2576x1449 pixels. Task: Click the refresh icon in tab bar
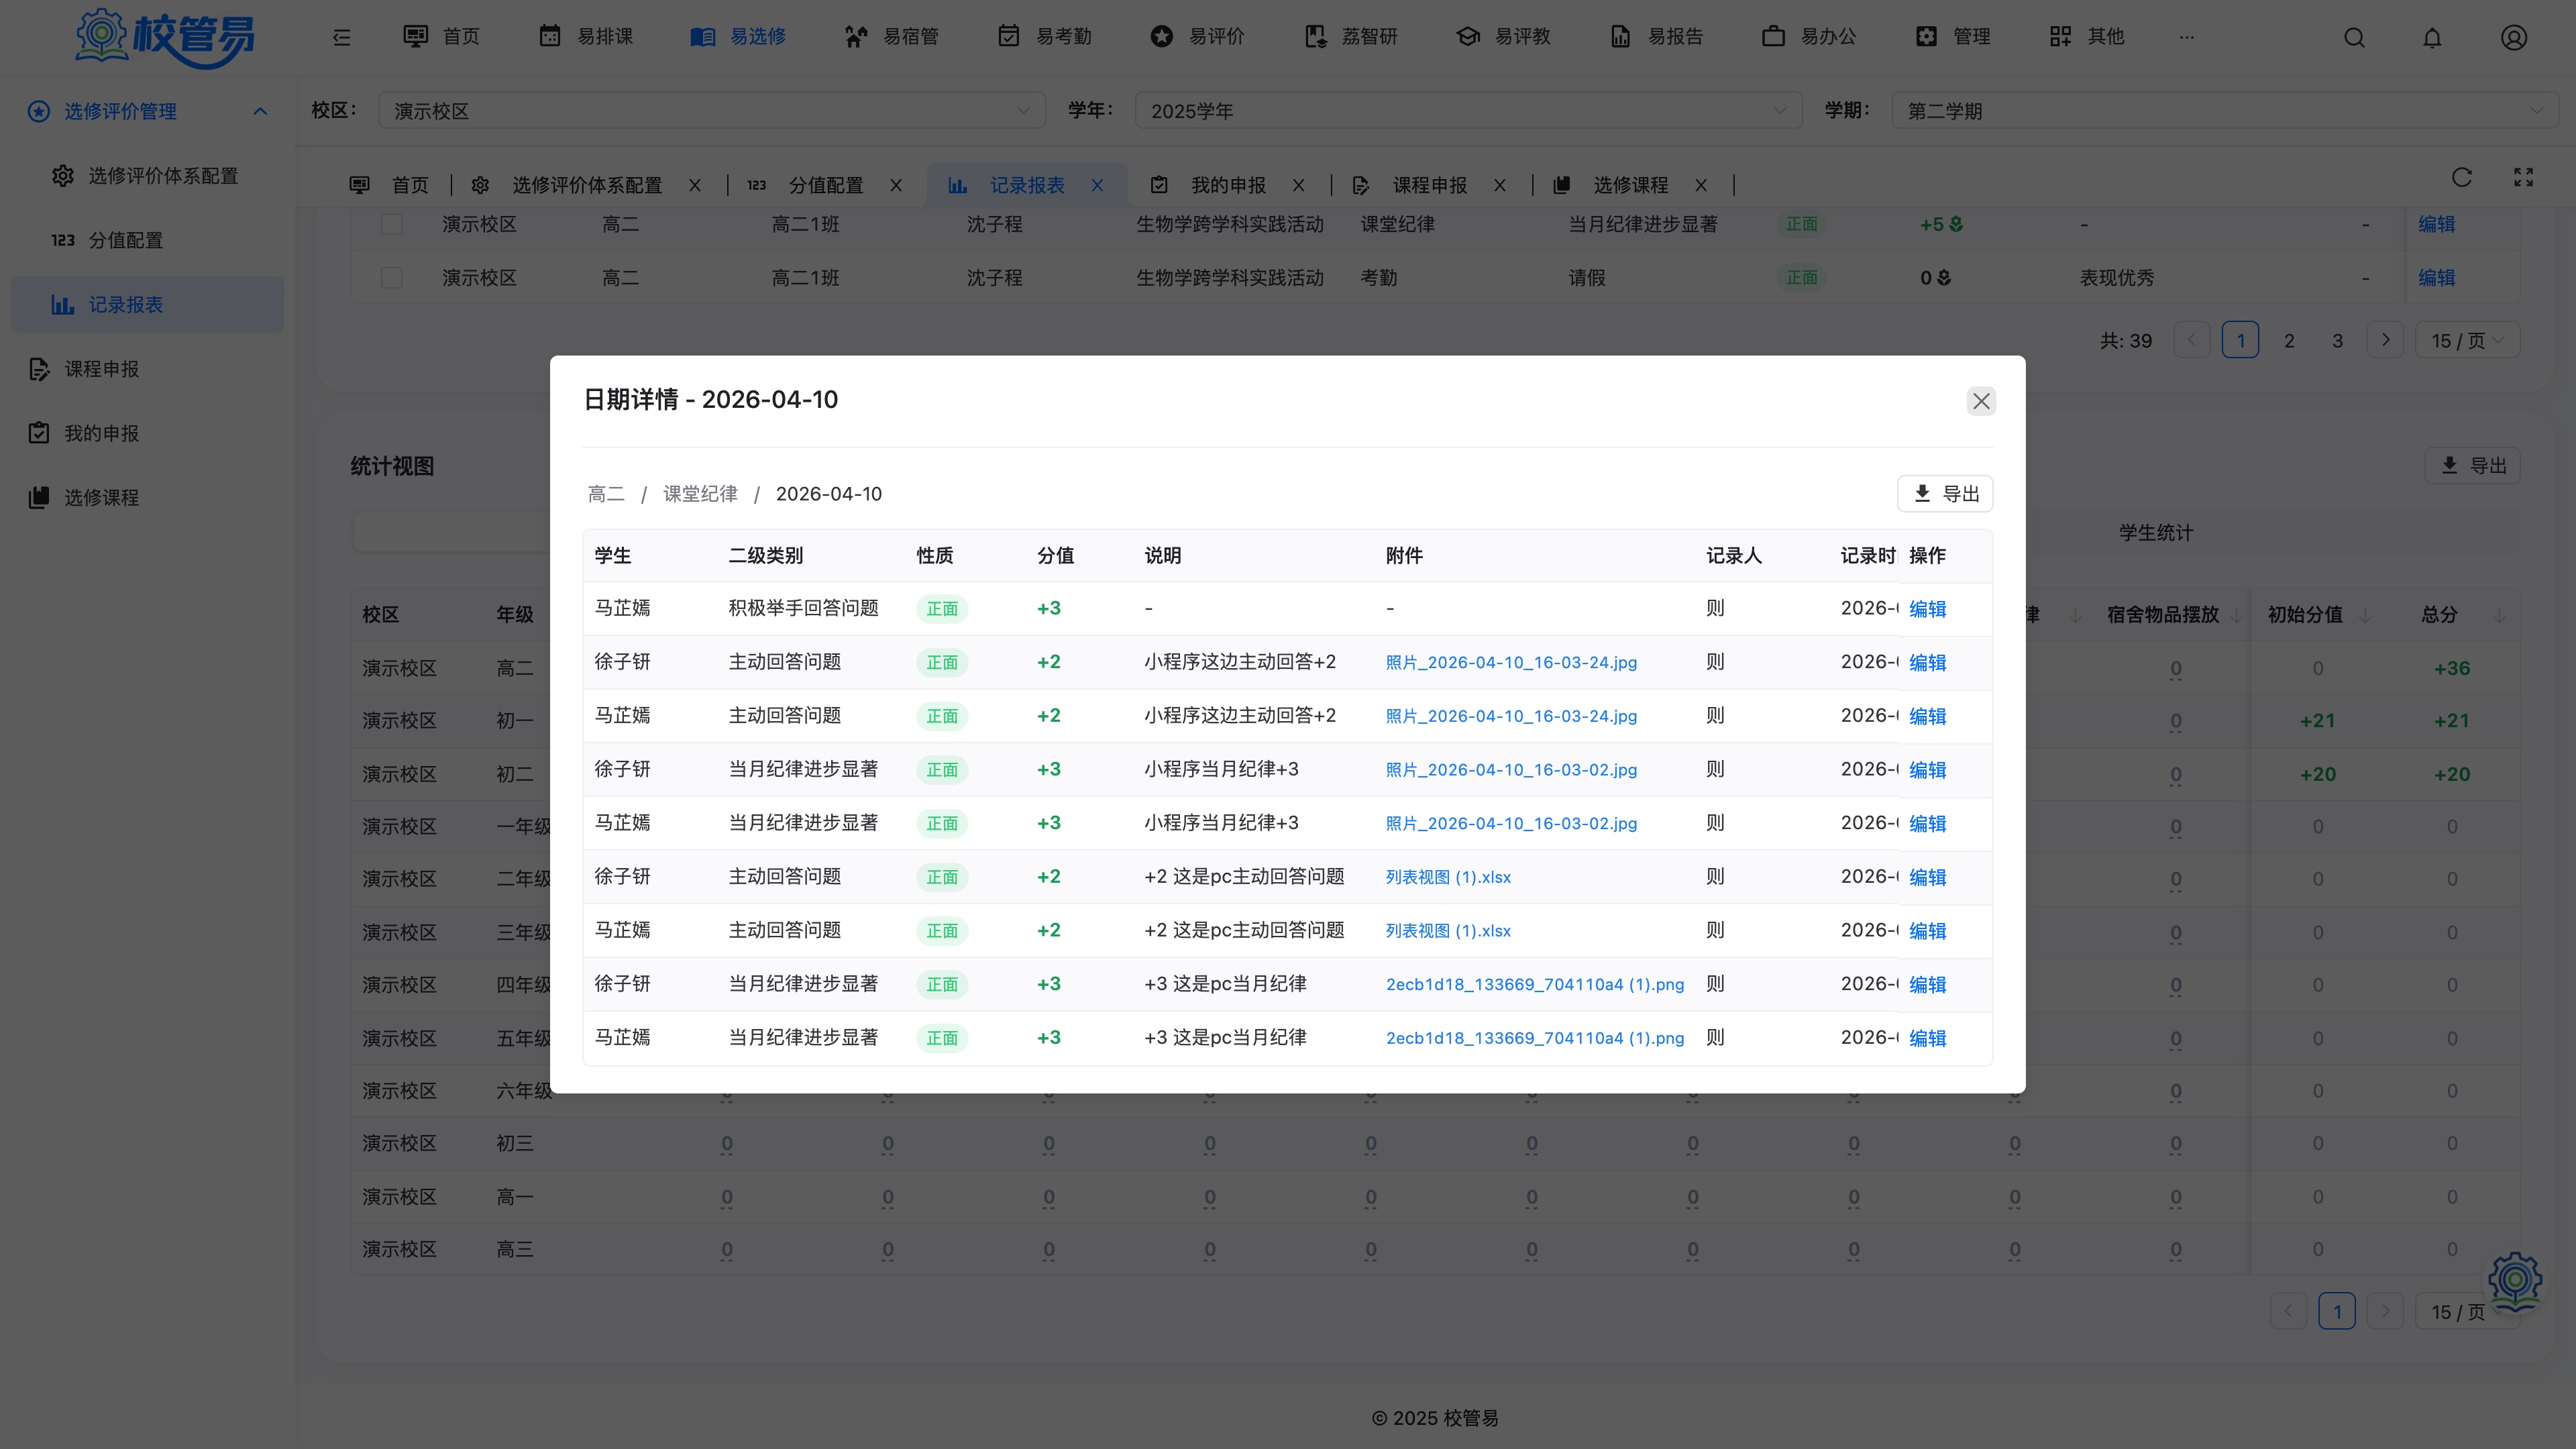[2462, 177]
